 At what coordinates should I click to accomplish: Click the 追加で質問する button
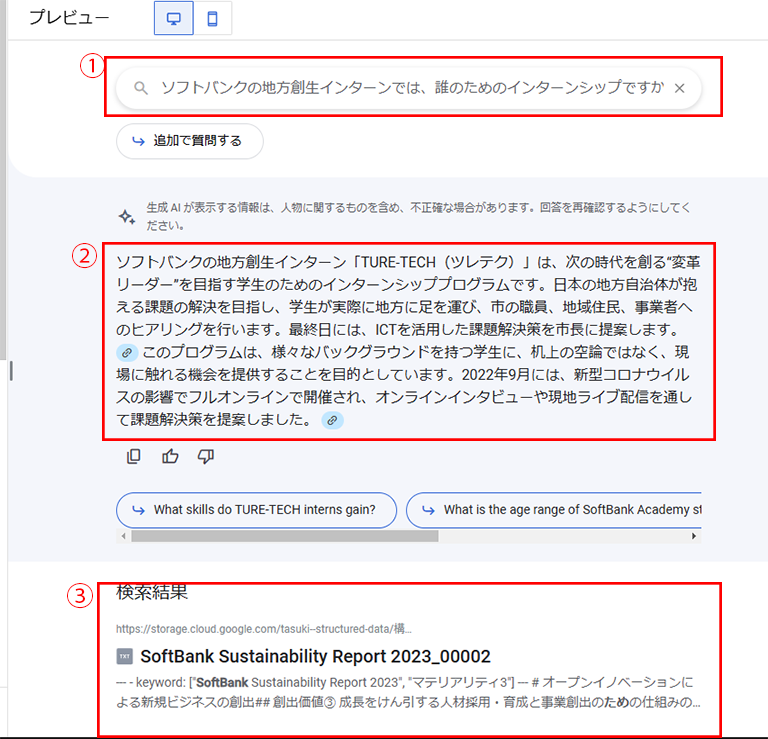click(x=190, y=141)
